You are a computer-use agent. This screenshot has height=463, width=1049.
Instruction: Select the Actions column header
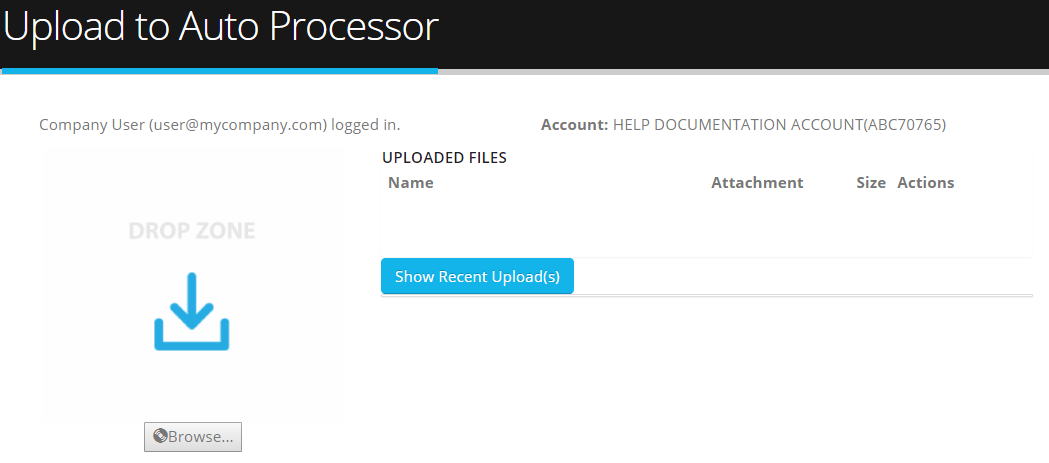pyautogui.click(x=925, y=183)
